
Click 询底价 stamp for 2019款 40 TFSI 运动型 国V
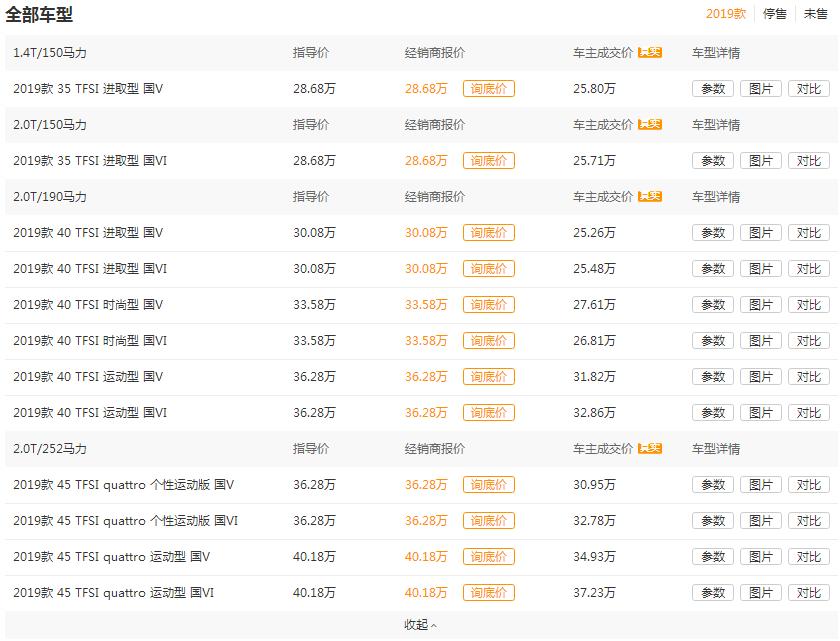pyautogui.click(x=489, y=376)
